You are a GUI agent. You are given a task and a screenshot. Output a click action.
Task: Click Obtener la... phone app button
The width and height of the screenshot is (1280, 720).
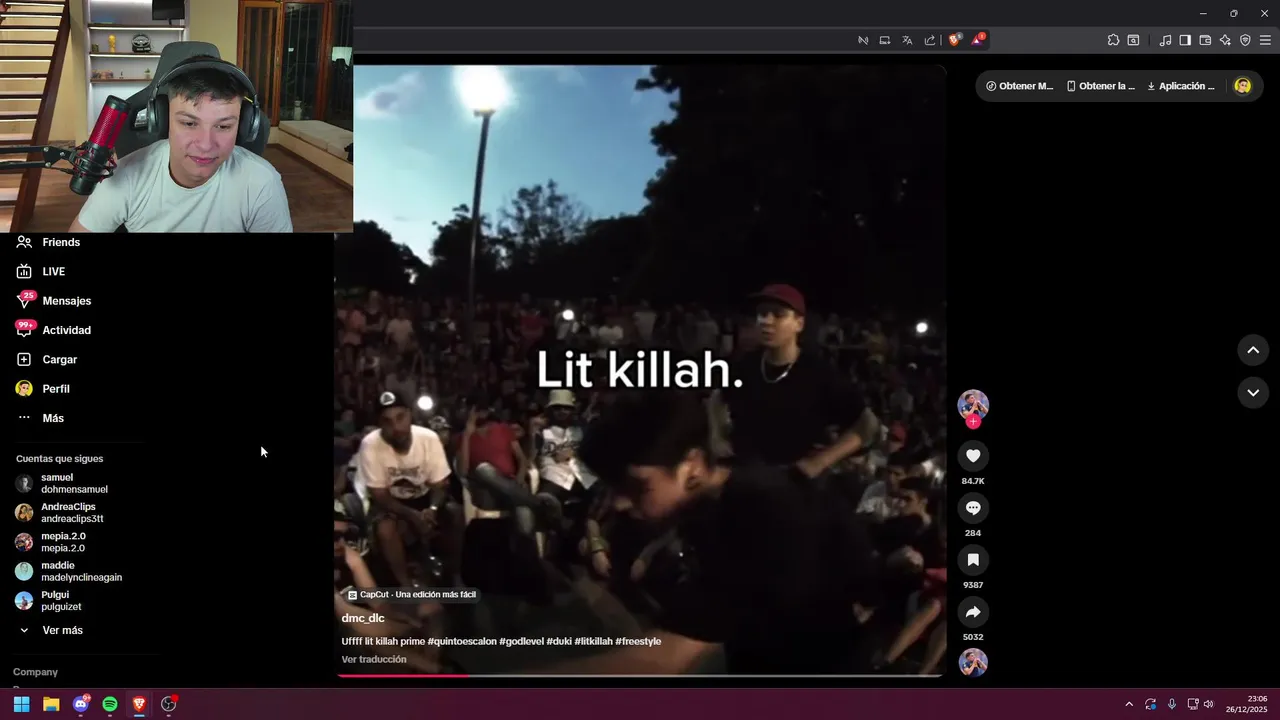[1101, 86]
